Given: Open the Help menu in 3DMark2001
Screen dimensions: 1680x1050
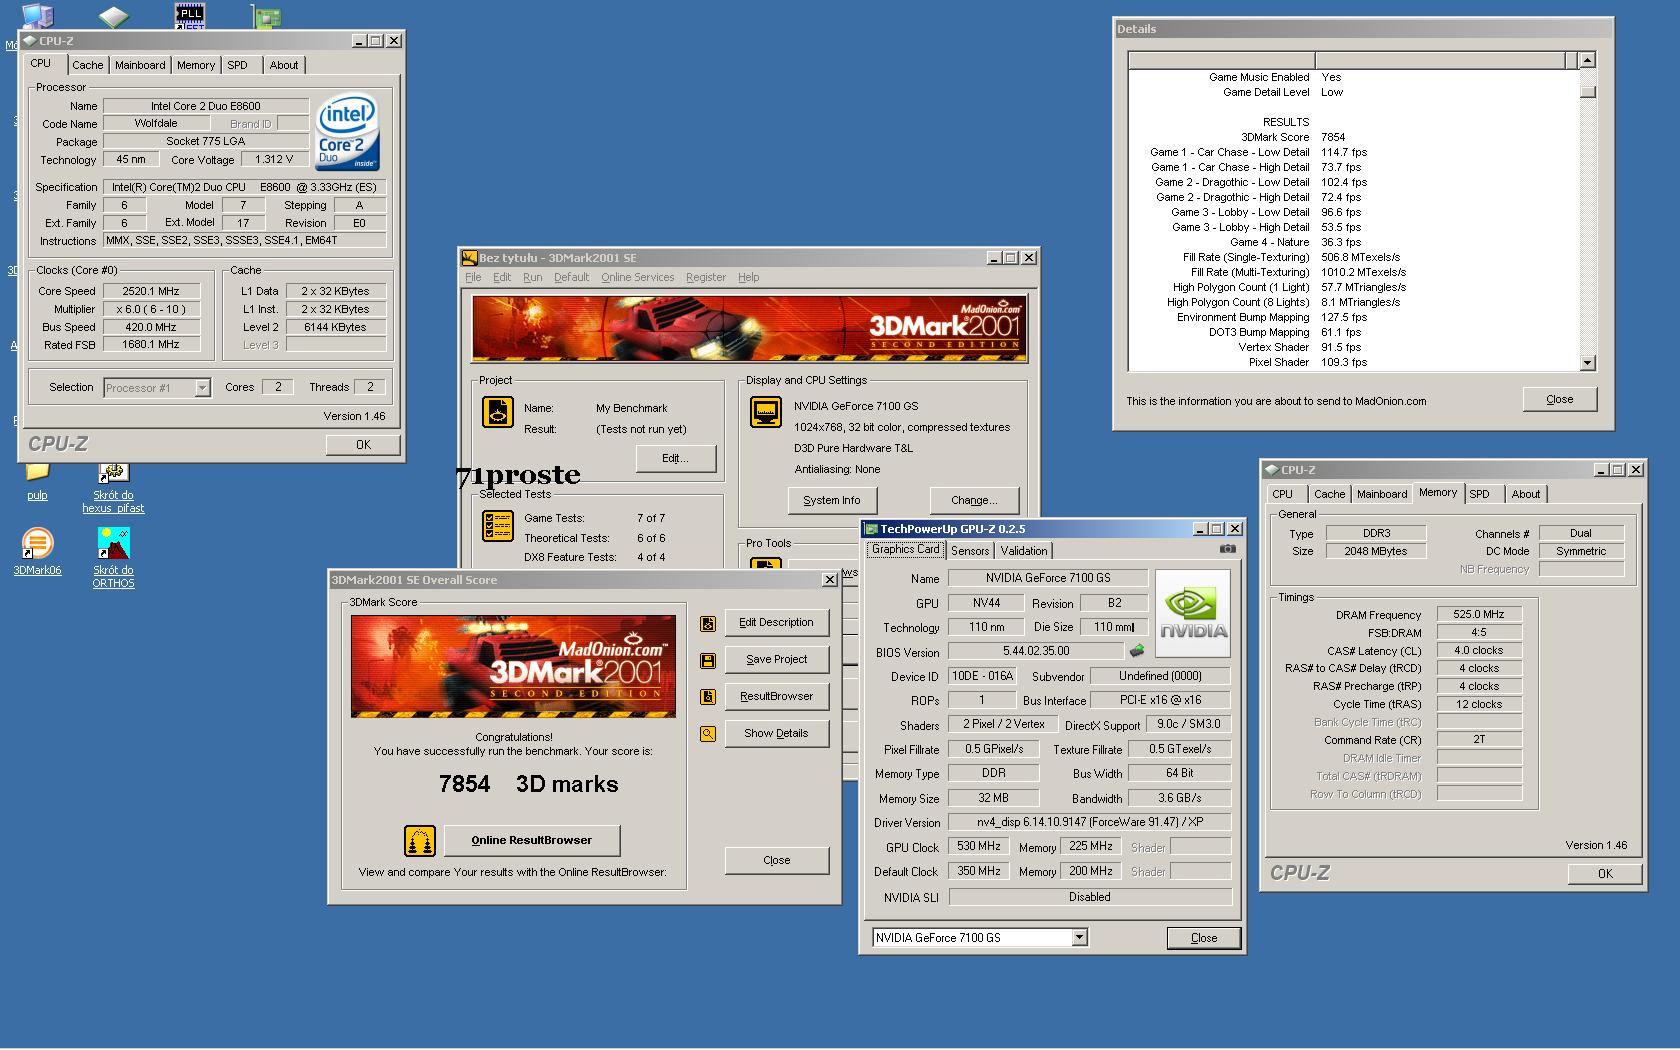Looking at the screenshot, I should (x=748, y=278).
